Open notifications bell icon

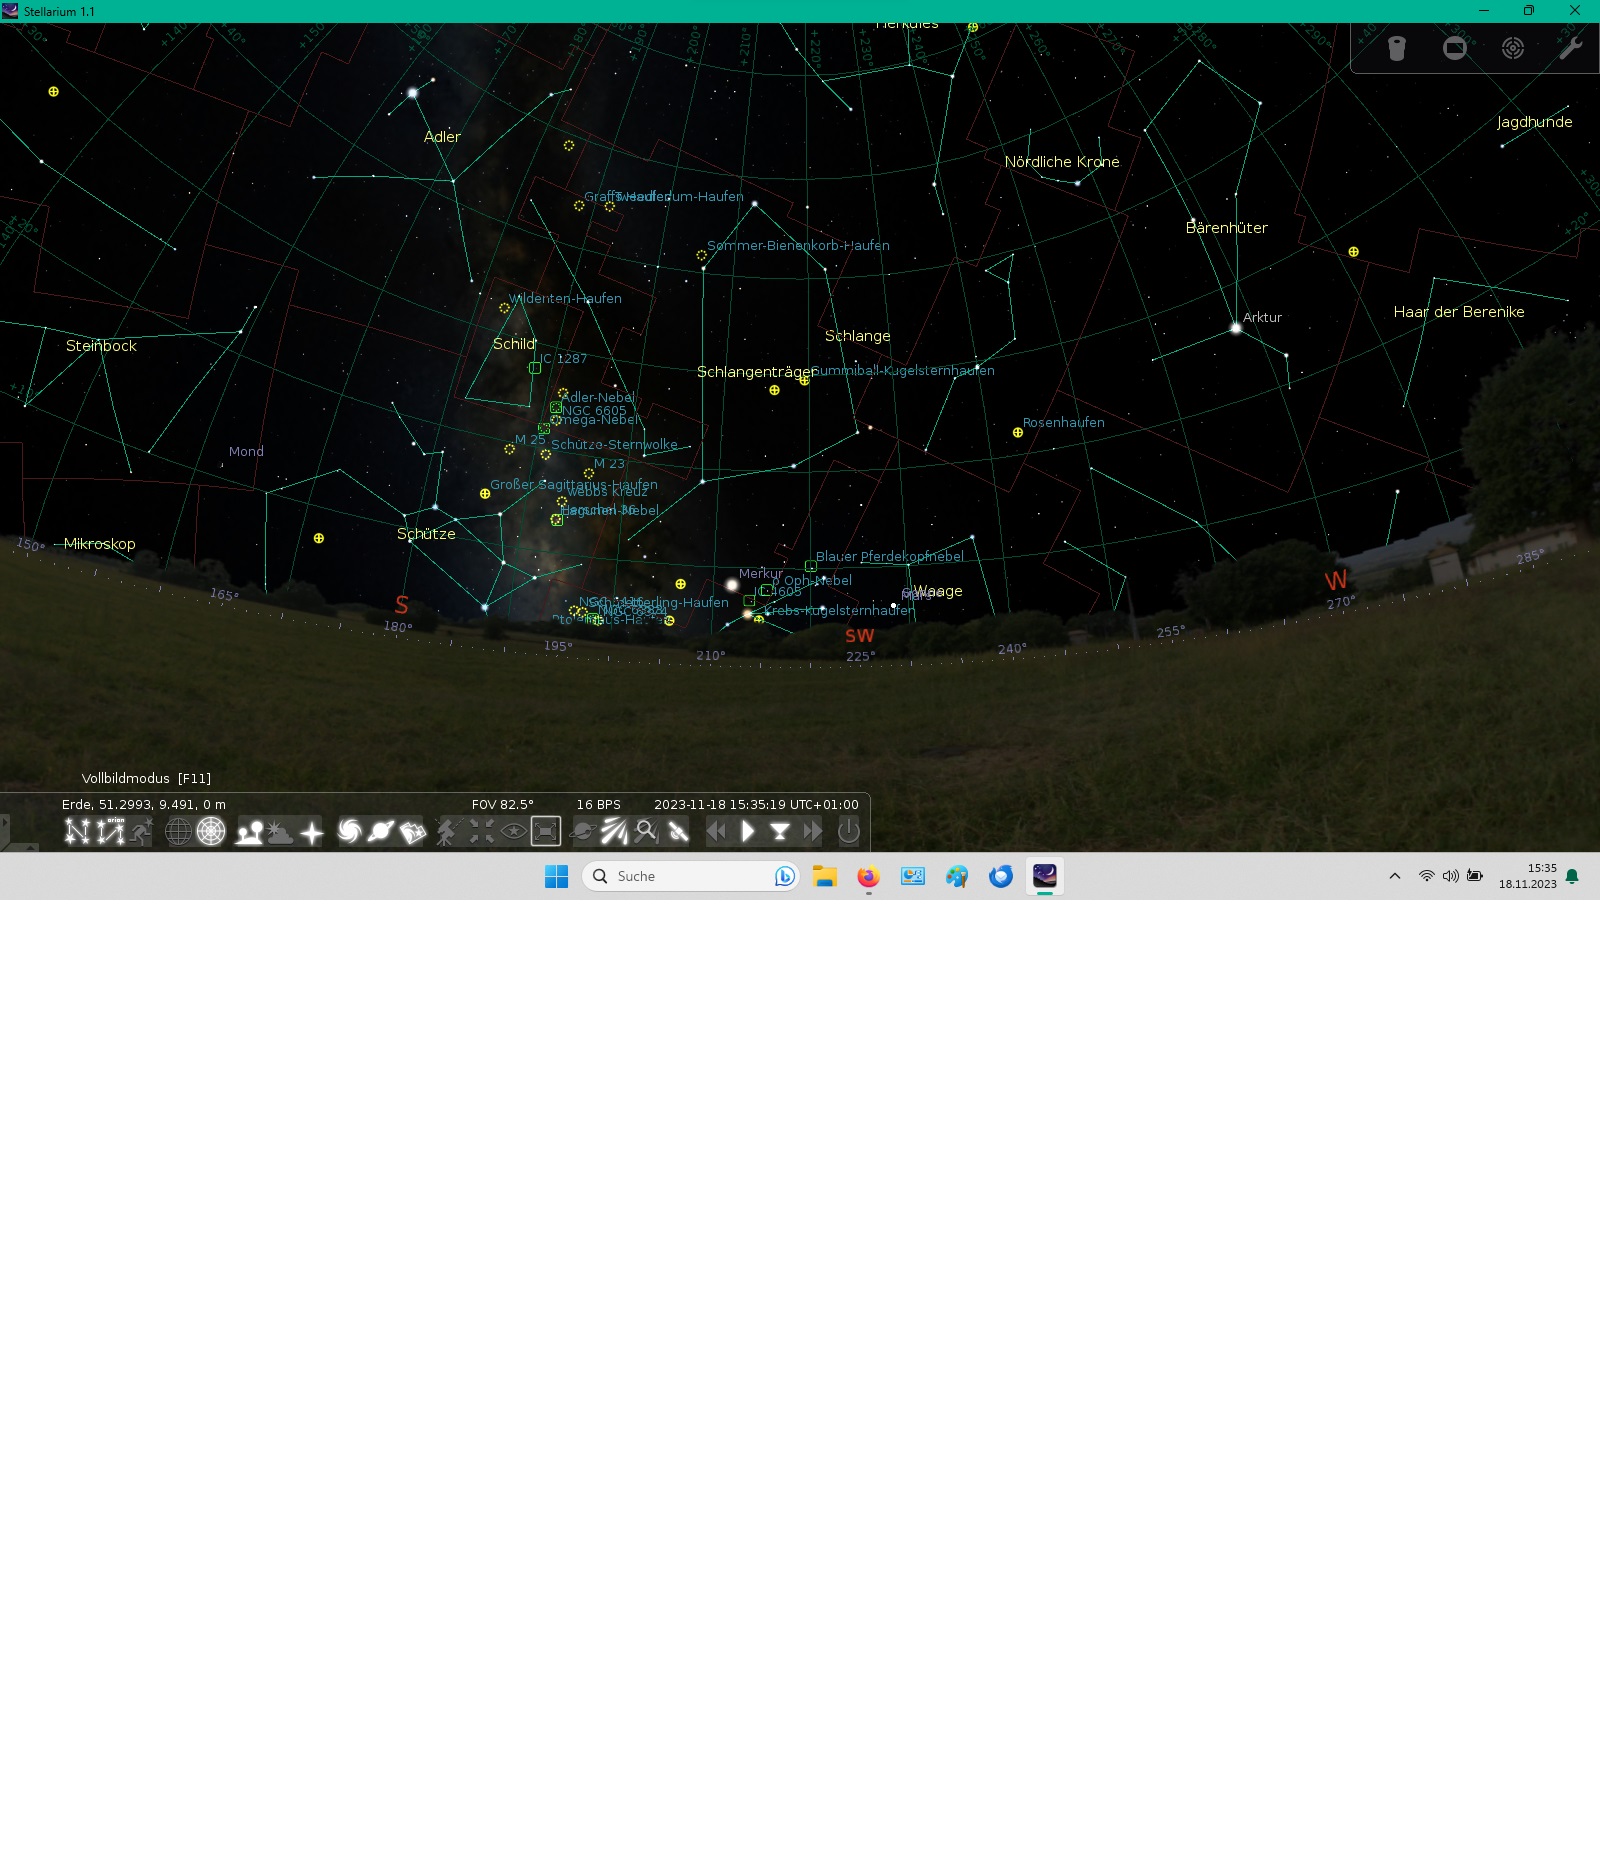[x=1572, y=876]
